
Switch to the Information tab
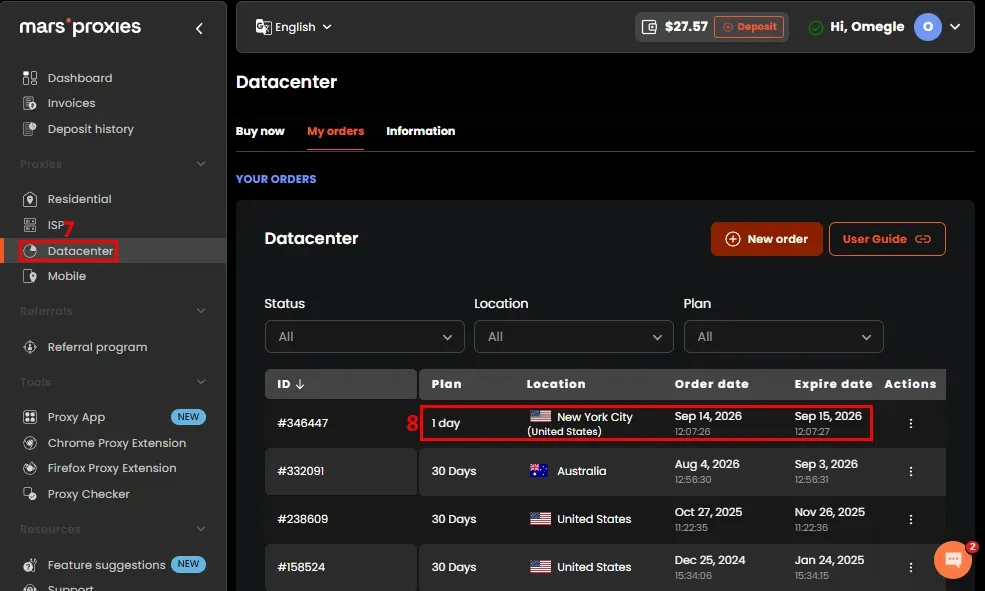click(x=421, y=131)
